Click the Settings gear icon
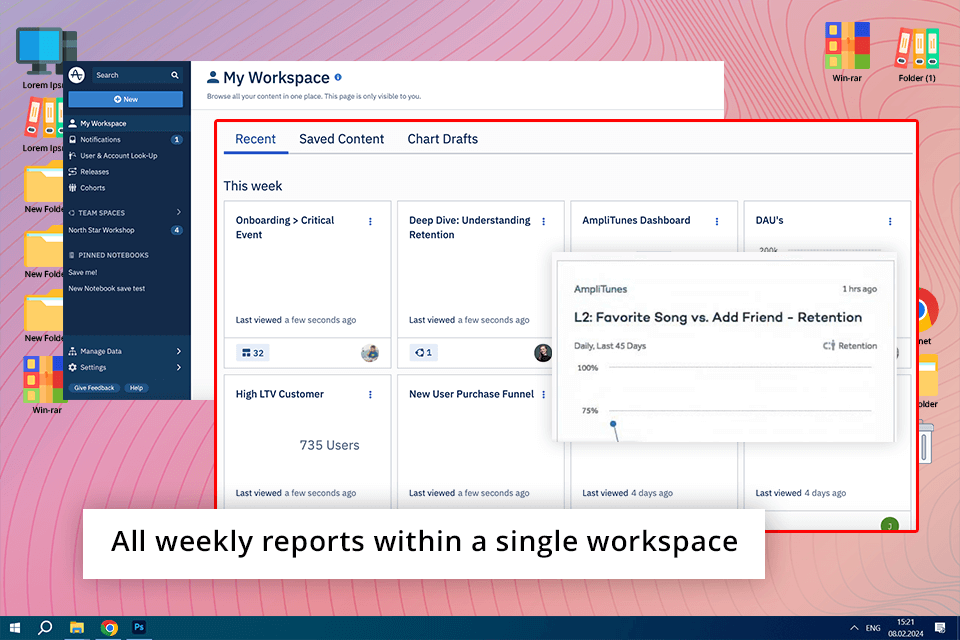Screen dimensions: 960x640 72,367
